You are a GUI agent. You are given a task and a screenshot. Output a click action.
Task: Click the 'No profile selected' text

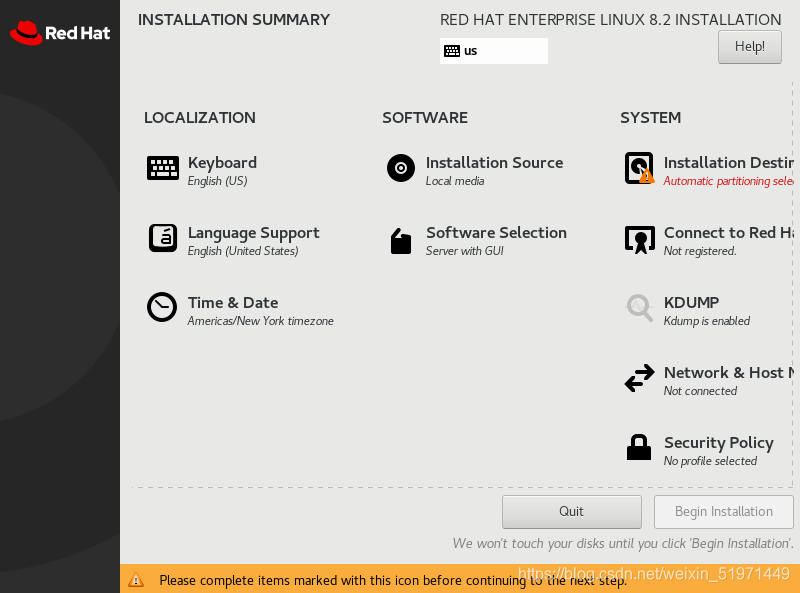pyautogui.click(x=710, y=461)
